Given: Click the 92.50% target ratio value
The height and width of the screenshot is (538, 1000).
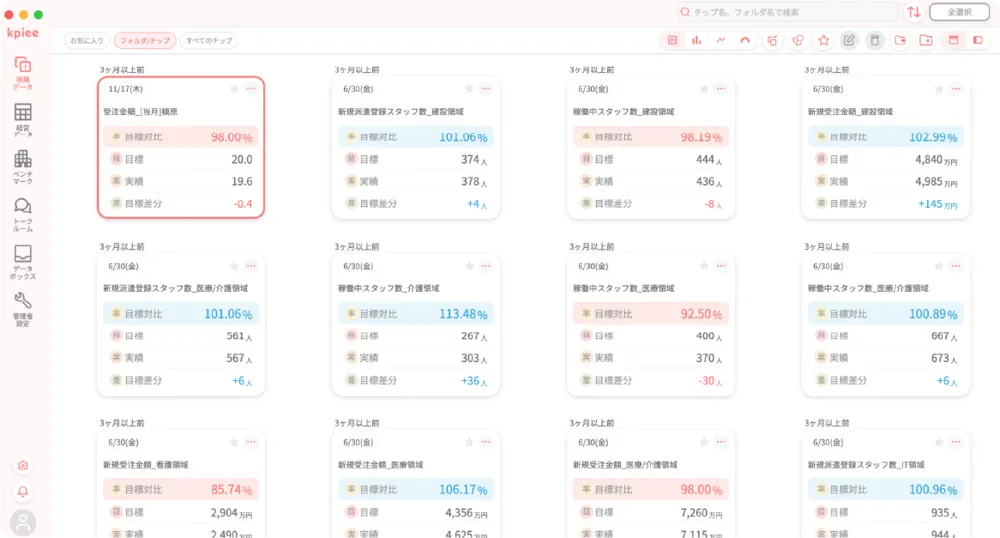Looking at the screenshot, I should coord(701,314).
